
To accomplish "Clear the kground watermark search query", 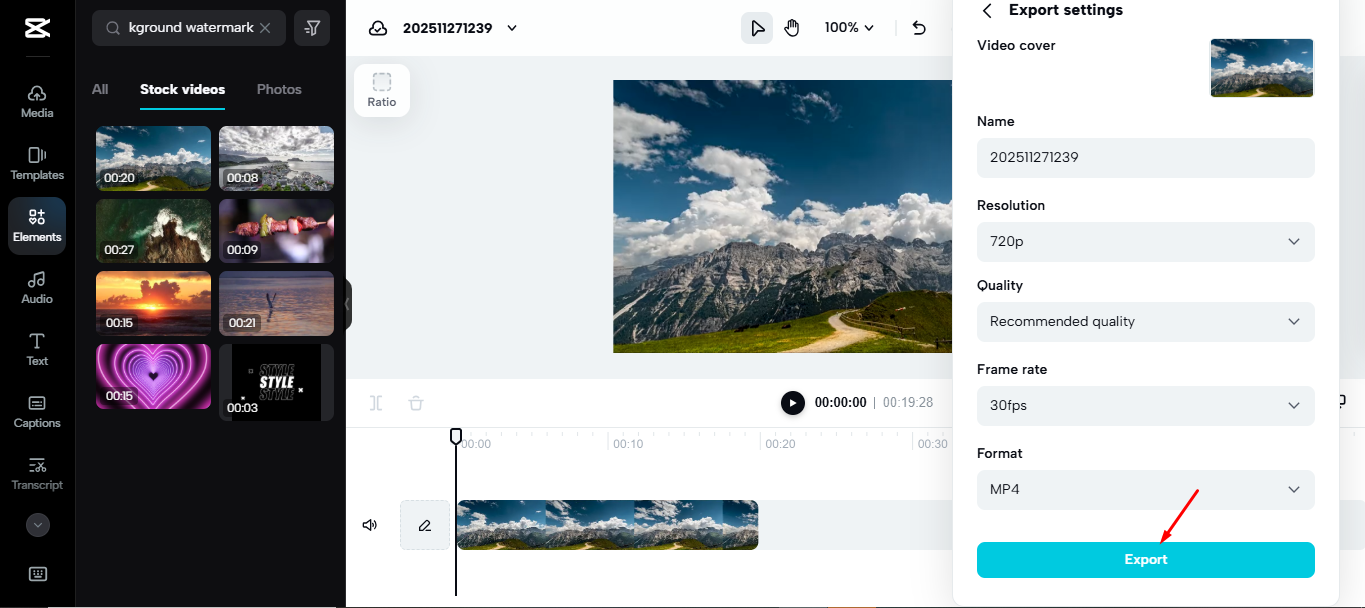I will pos(265,27).
